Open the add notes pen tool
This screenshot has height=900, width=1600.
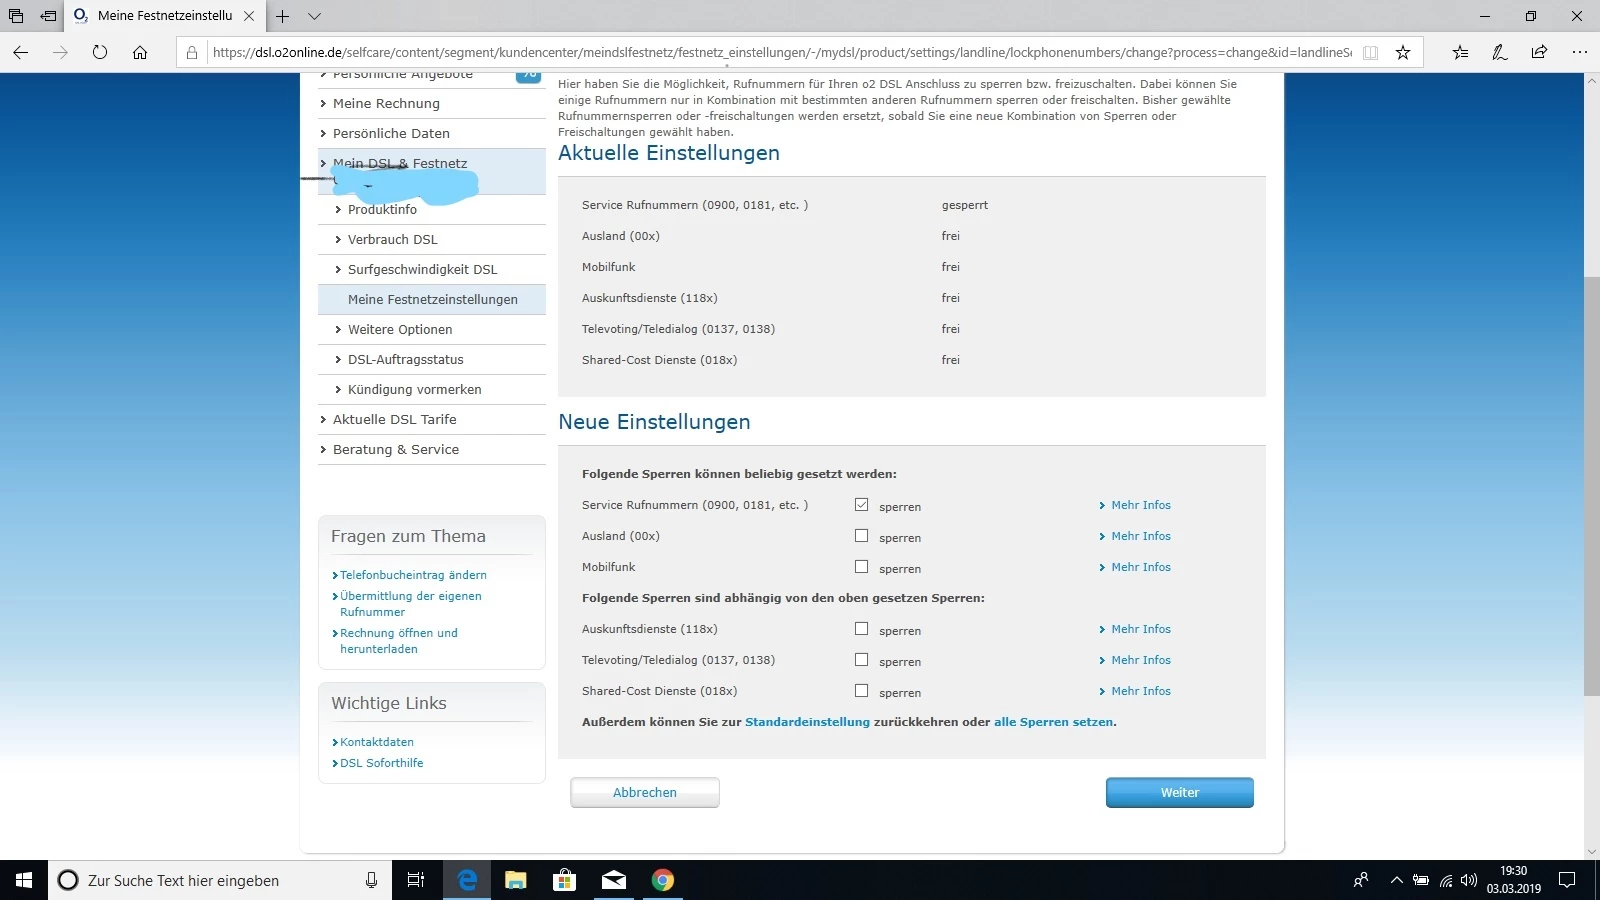click(x=1500, y=52)
